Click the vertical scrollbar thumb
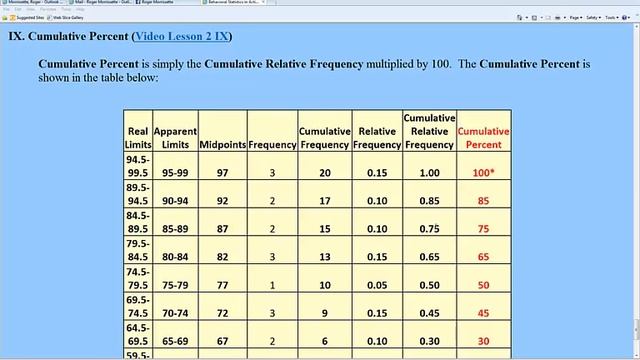The image size is (640, 360). [x=637, y=329]
